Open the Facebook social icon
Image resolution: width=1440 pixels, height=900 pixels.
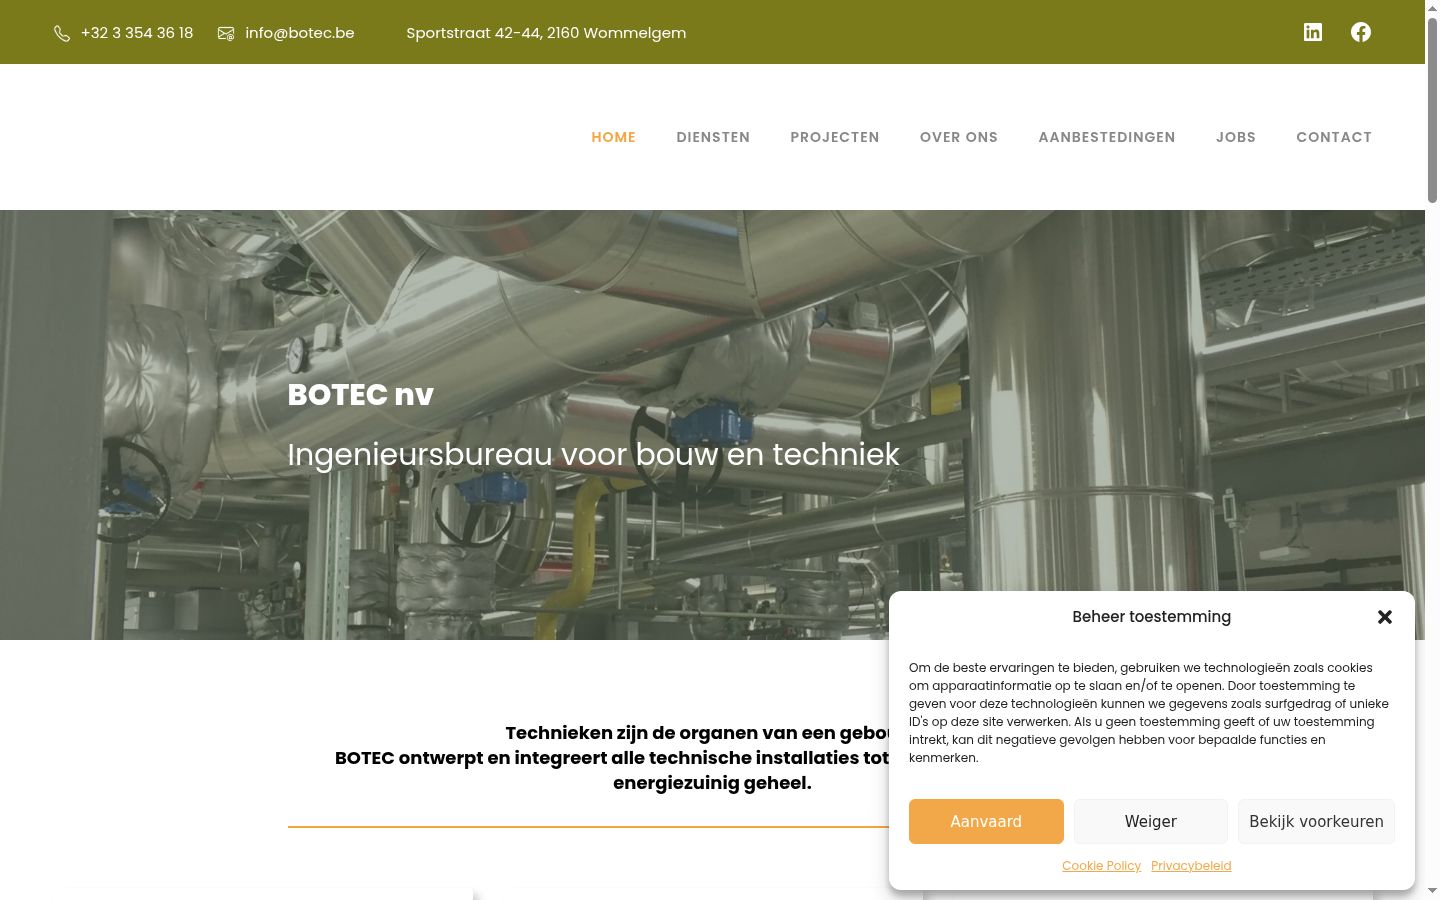[x=1361, y=32]
